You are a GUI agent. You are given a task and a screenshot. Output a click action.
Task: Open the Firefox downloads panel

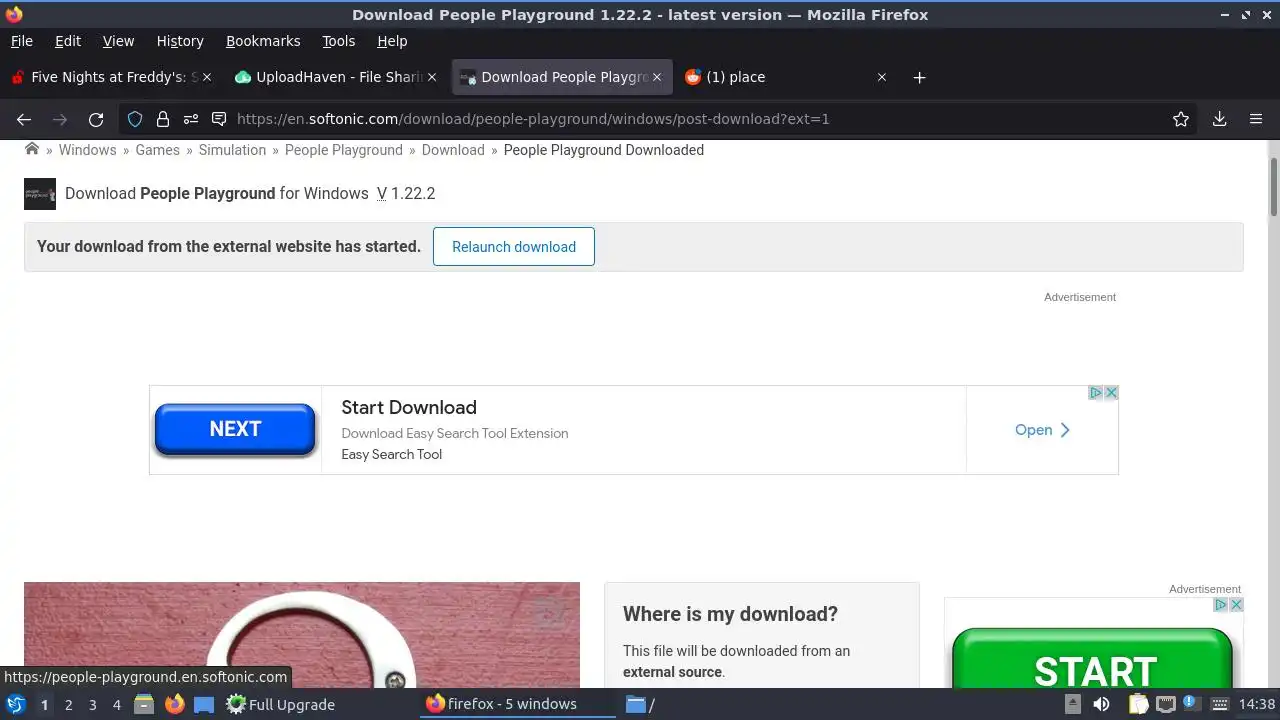click(1219, 119)
